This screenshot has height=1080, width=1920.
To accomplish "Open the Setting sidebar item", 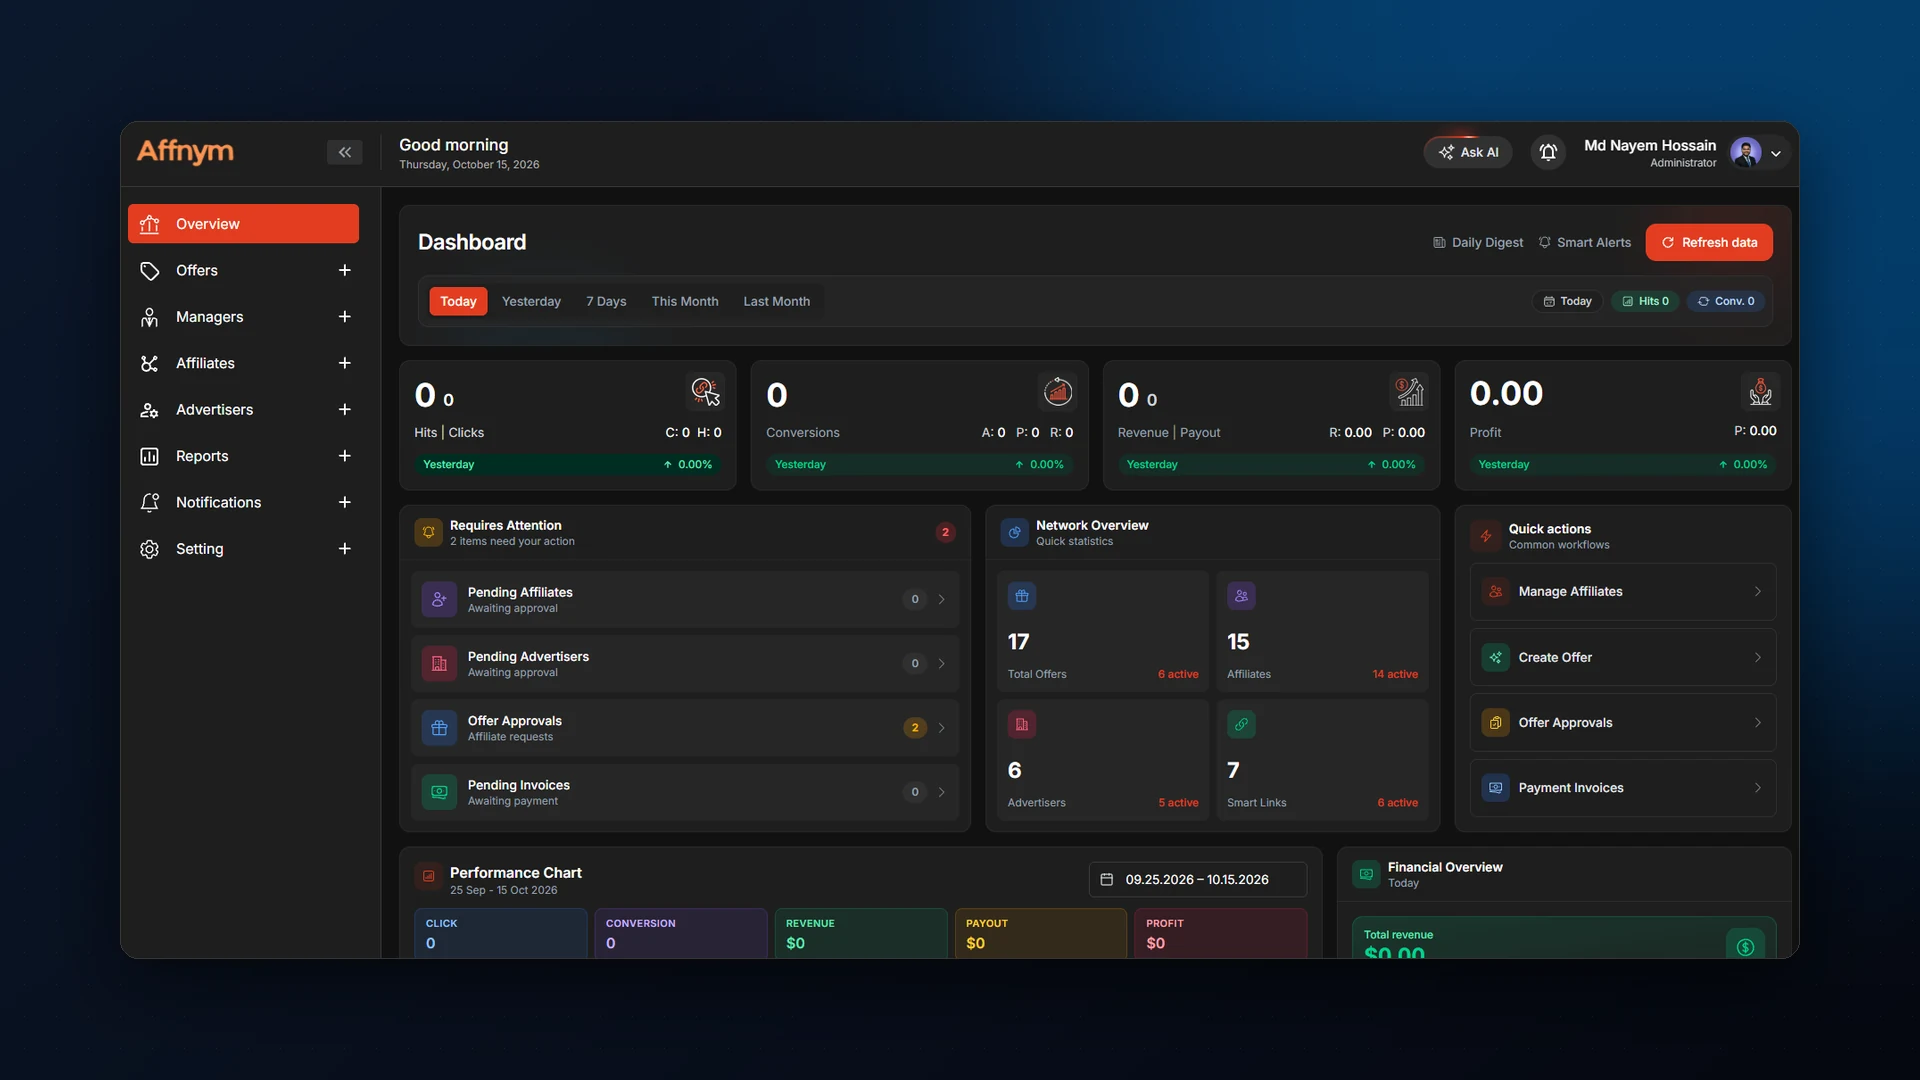I will (x=199, y=549).
